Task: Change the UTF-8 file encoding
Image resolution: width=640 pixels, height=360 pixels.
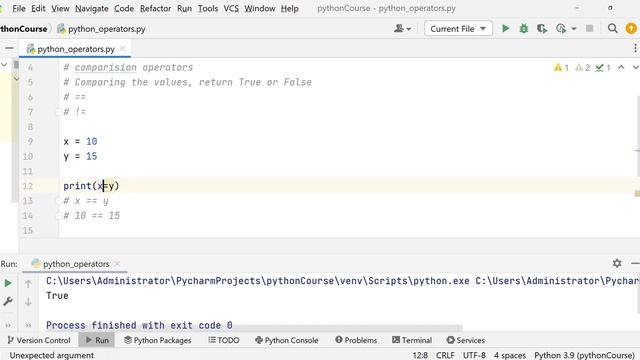Action: (474, 355)
